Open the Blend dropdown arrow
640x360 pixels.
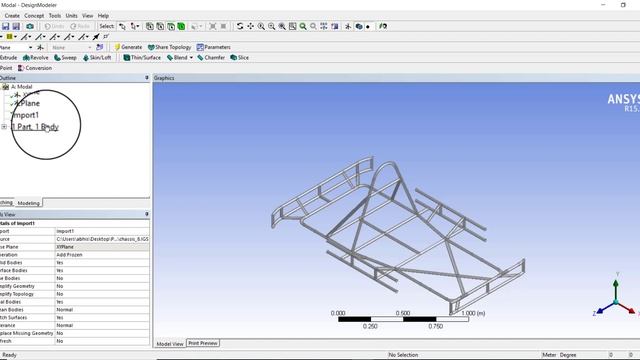pos(191,58)
